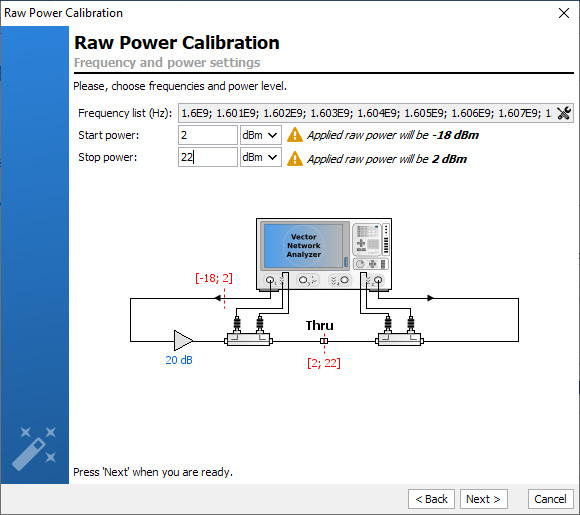The height and width of the screenshot is (515, 580).
Task: Open the Start power dBm unit dropdown
Action: coord(261,135)
